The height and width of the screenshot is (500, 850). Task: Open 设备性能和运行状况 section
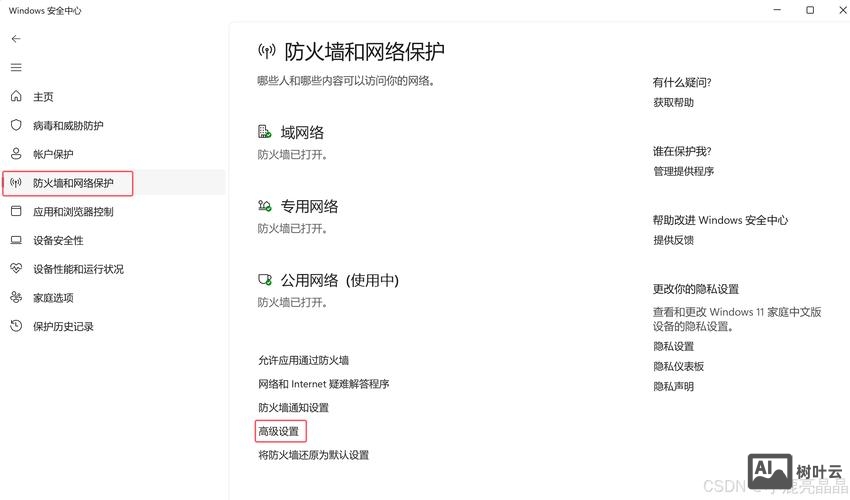(79, 269)
